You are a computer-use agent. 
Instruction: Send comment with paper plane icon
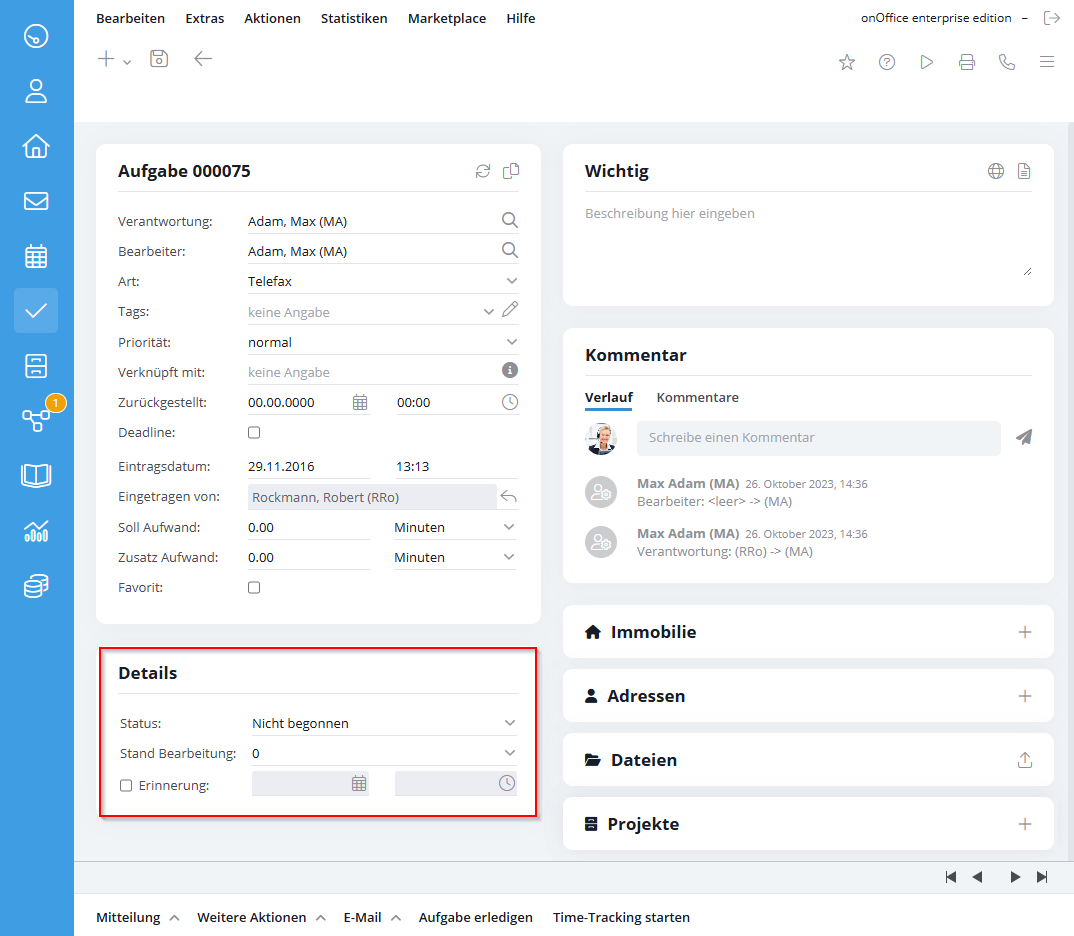point(1023,438)
